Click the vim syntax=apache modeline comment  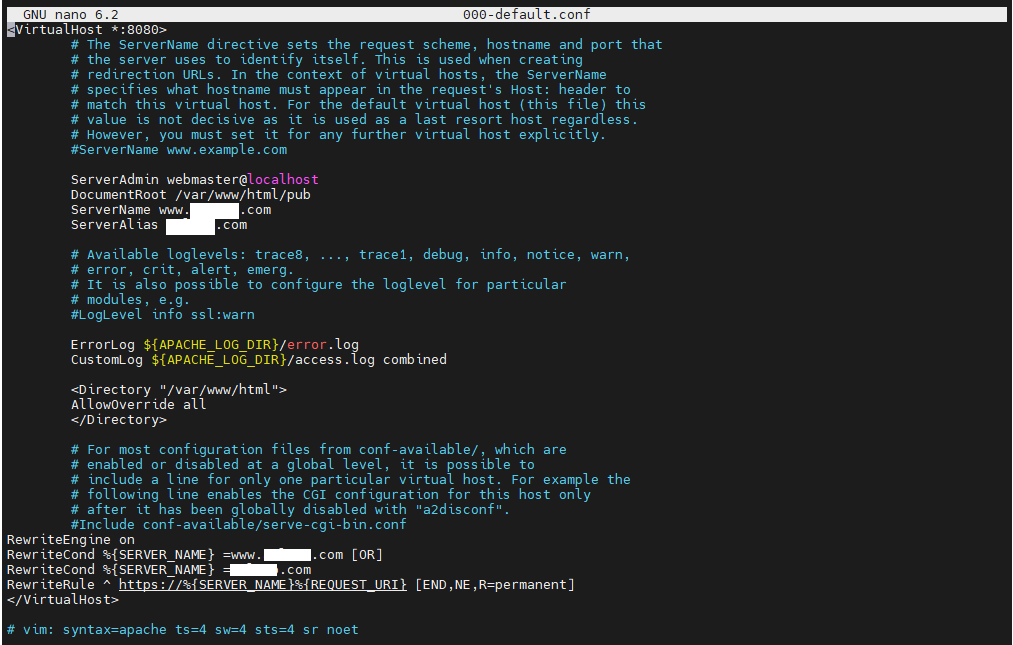(x=183, y=629)
